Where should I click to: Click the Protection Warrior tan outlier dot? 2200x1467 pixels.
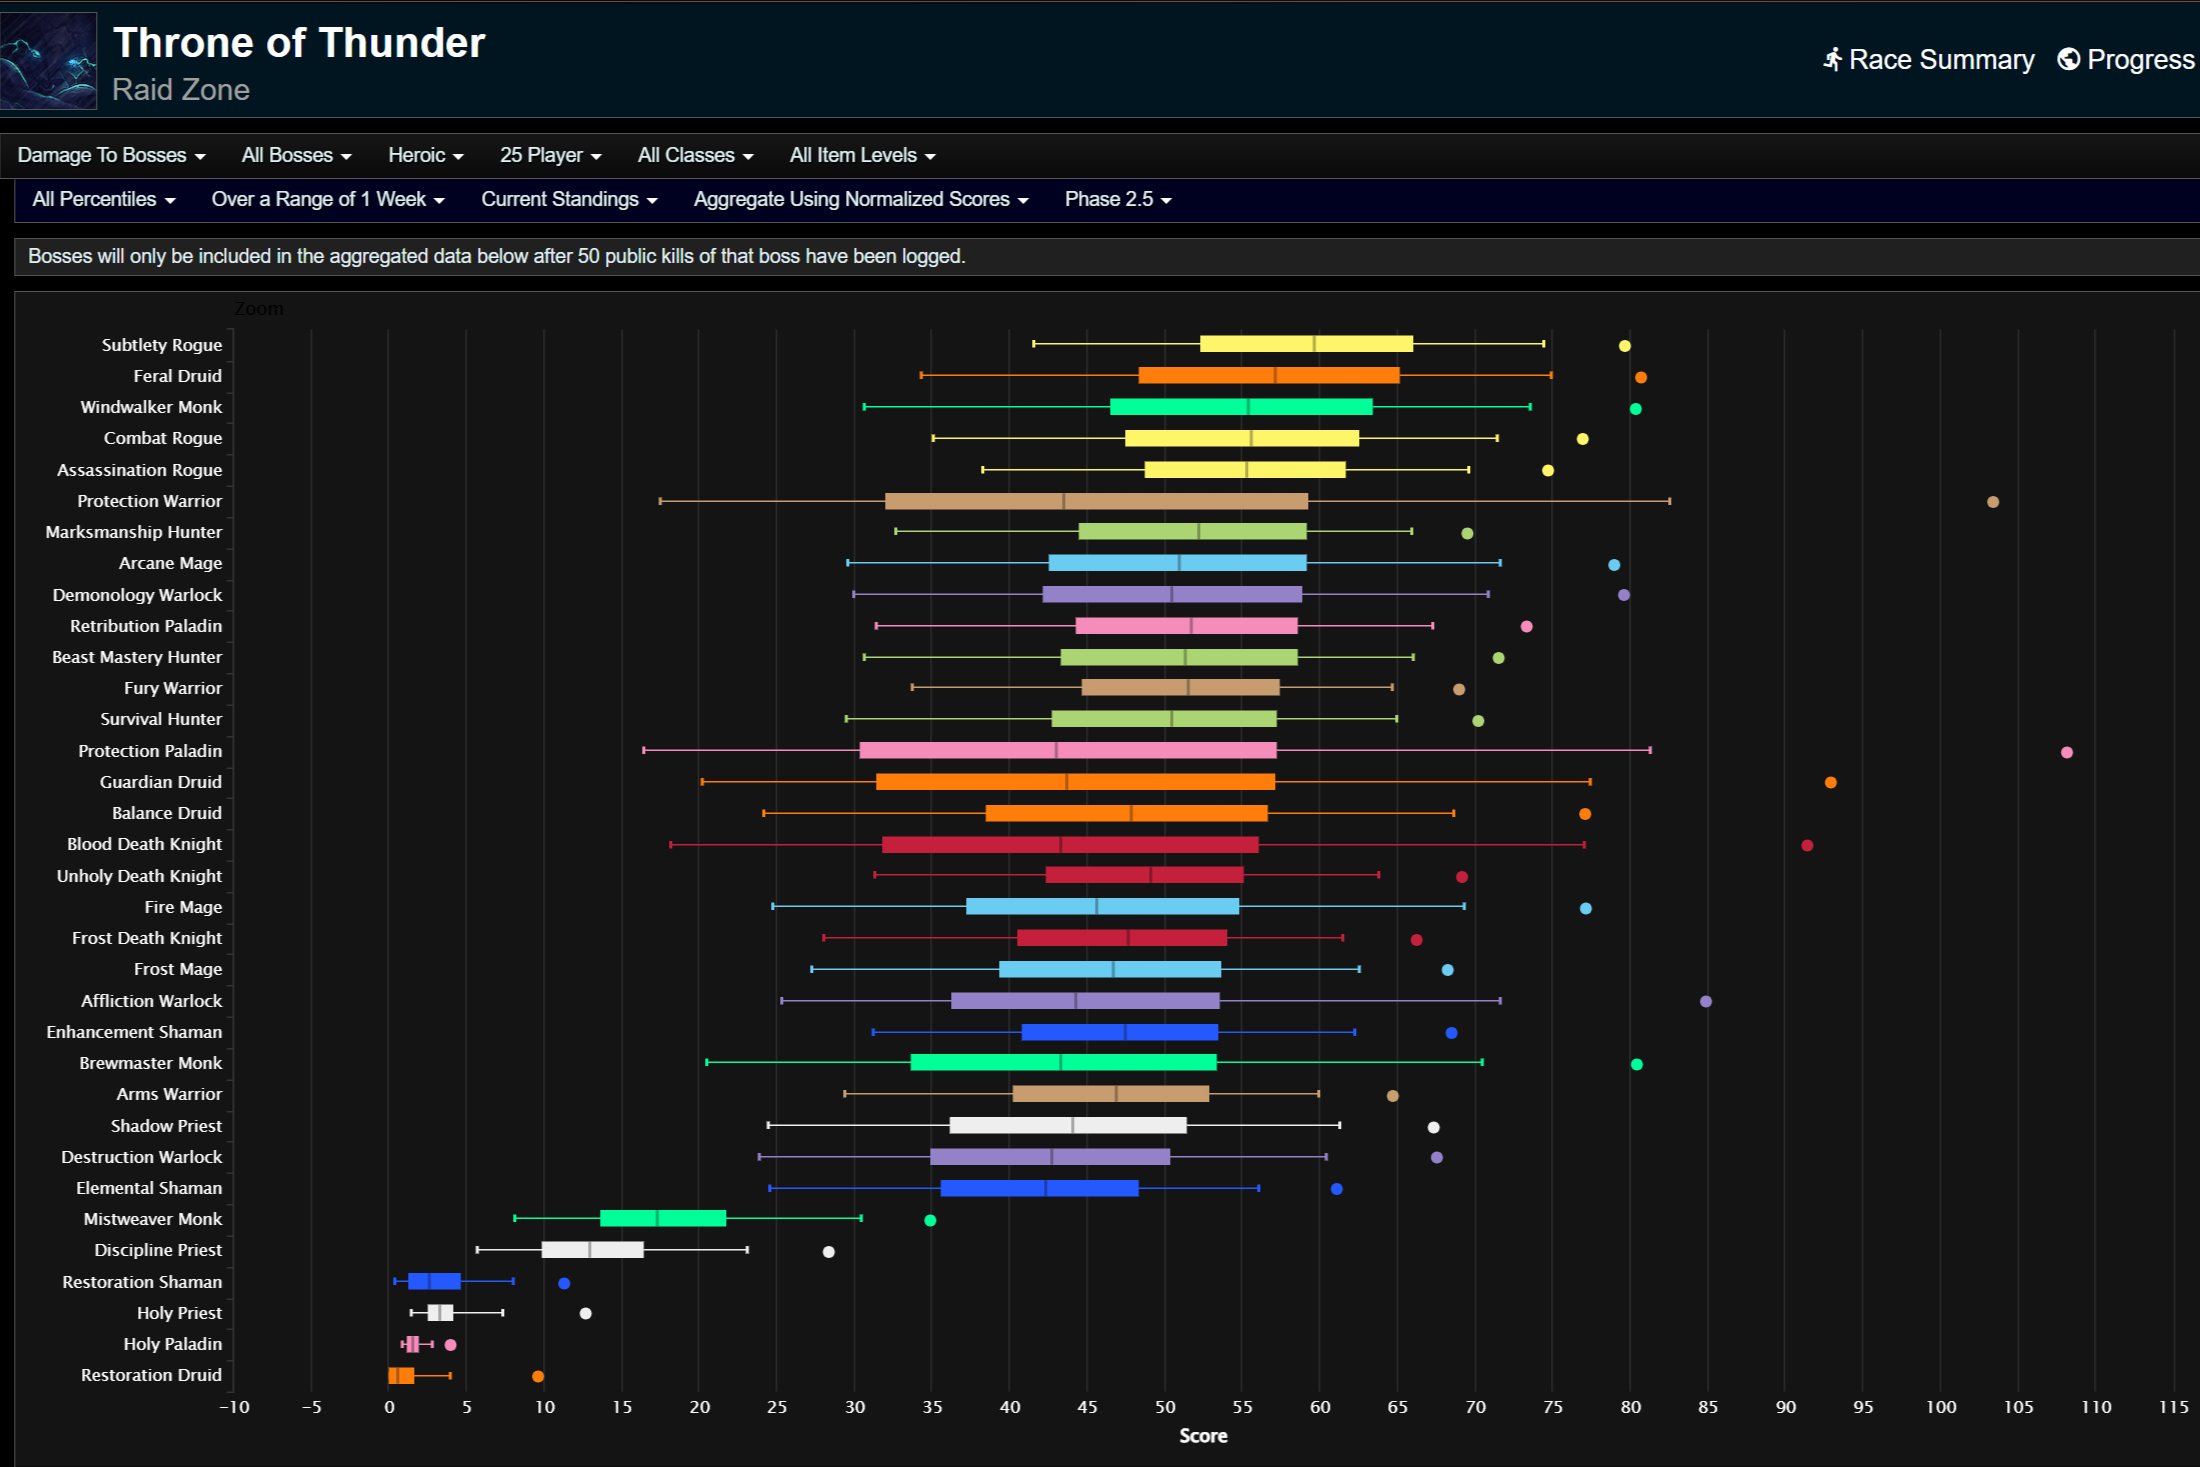coord(1992,502)
